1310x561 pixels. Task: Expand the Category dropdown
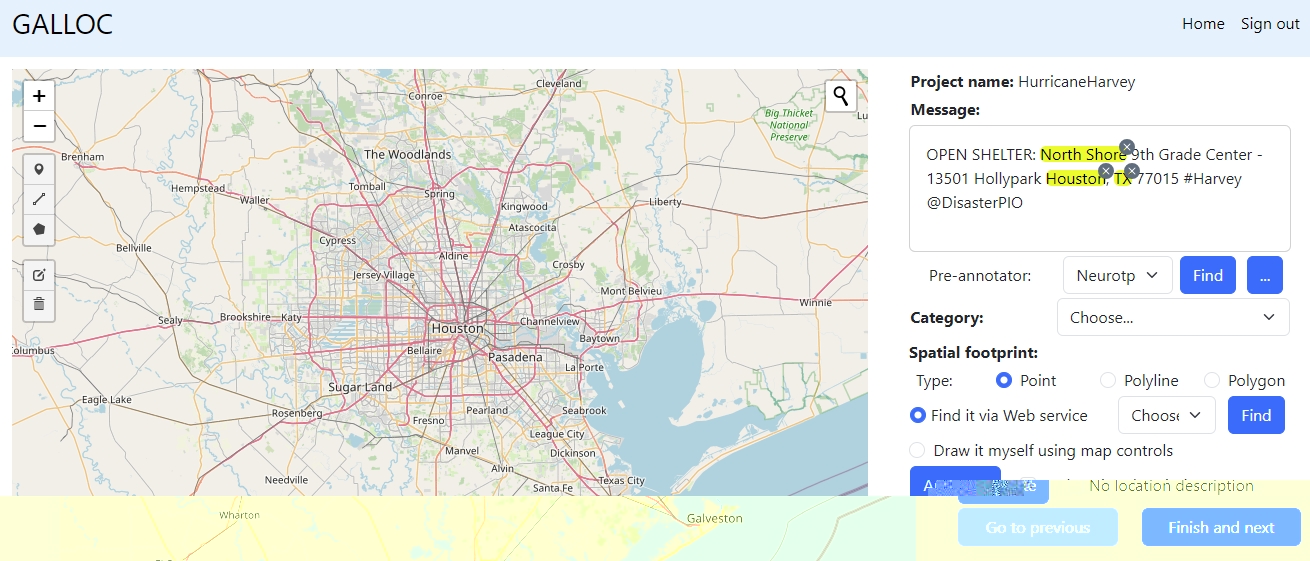1172,317
